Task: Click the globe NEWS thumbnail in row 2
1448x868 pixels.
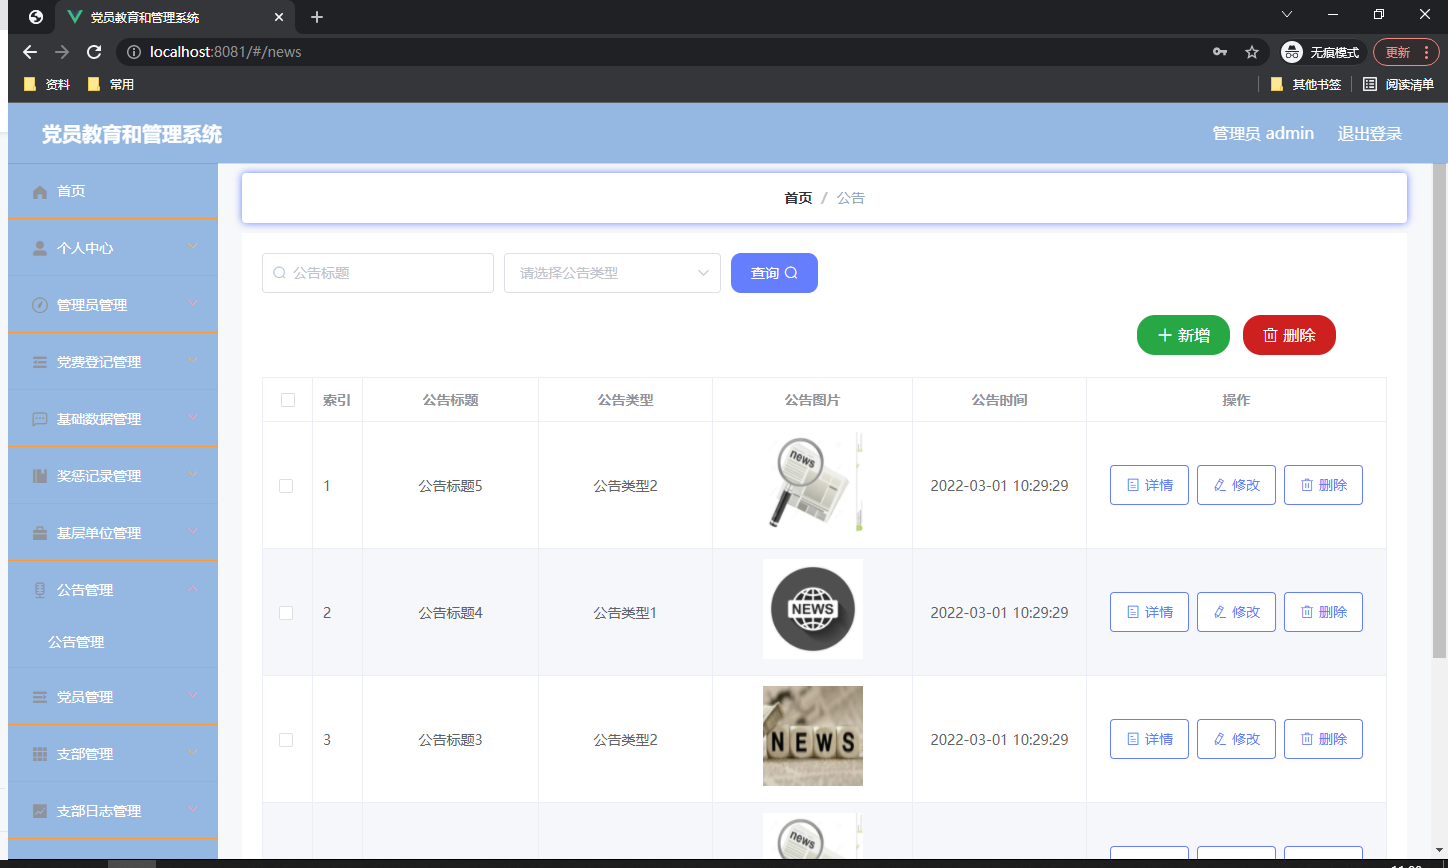Action: (x=812, y=609)
